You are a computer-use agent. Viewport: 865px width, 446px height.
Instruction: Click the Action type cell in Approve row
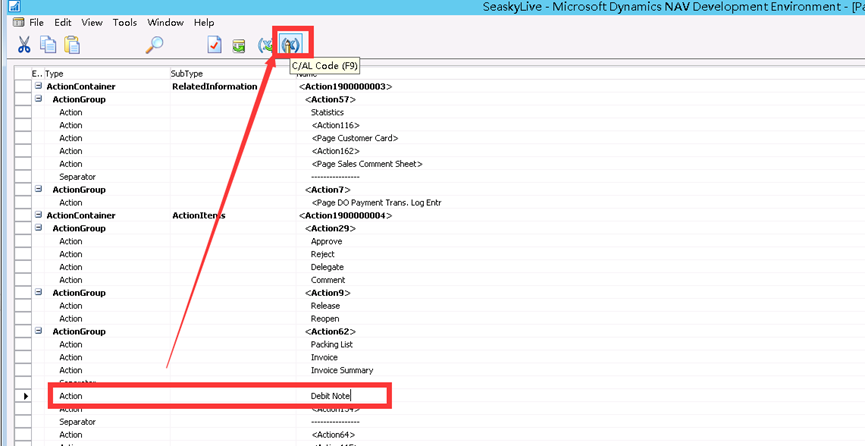(x=71, y=241)
